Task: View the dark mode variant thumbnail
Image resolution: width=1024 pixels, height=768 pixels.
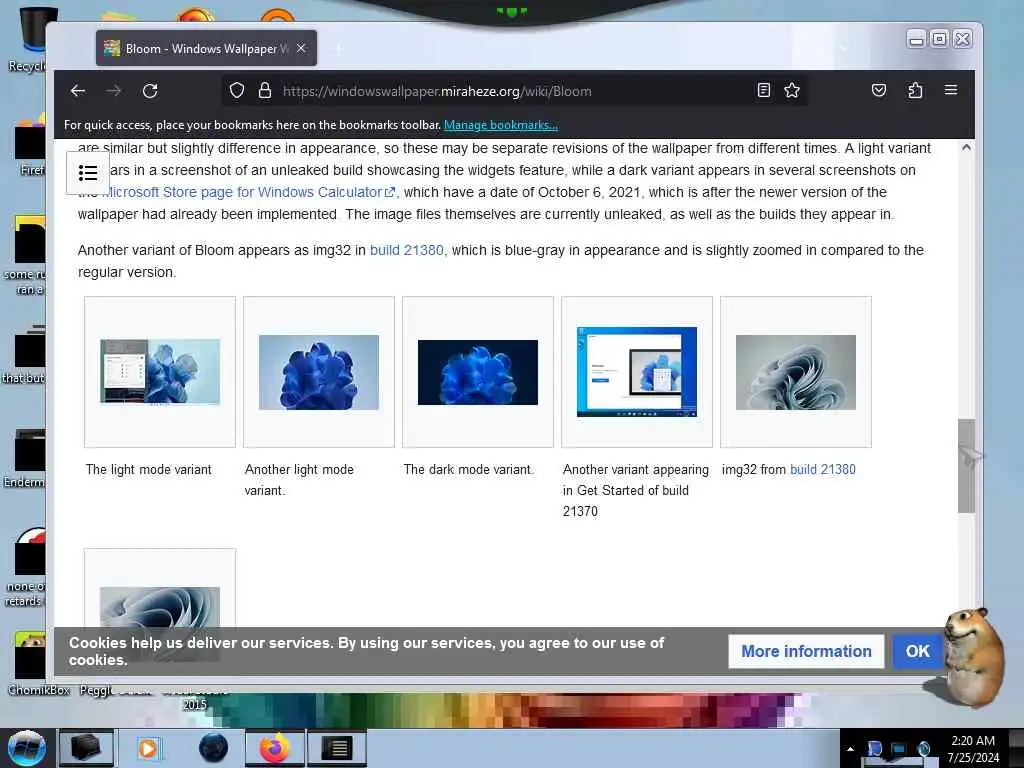Action: pyautogui.click(x=478, y=372)
